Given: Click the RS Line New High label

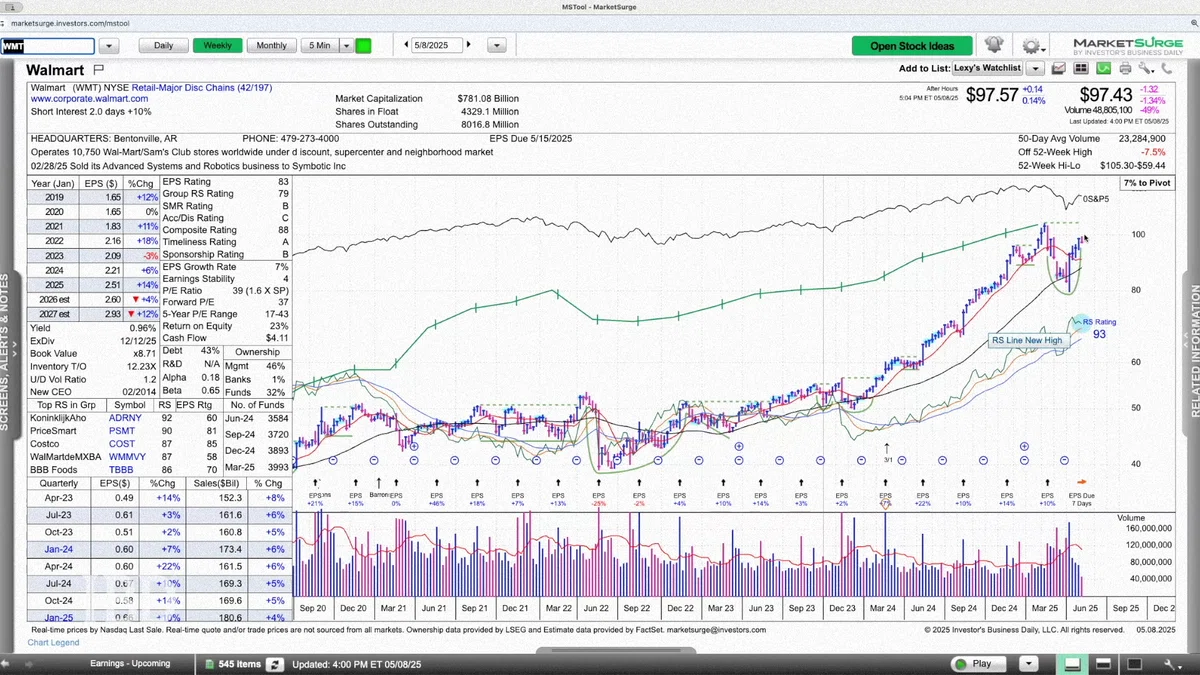Looking at the screenshot, I should coord(1028,341).
